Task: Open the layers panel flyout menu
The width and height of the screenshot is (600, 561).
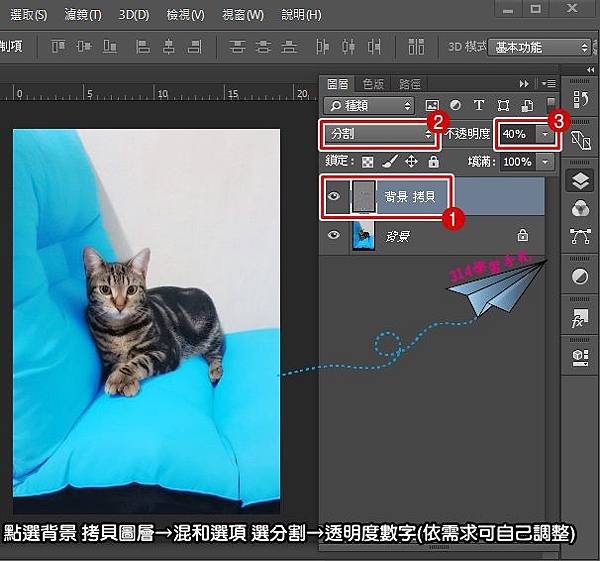Action: 548,83
